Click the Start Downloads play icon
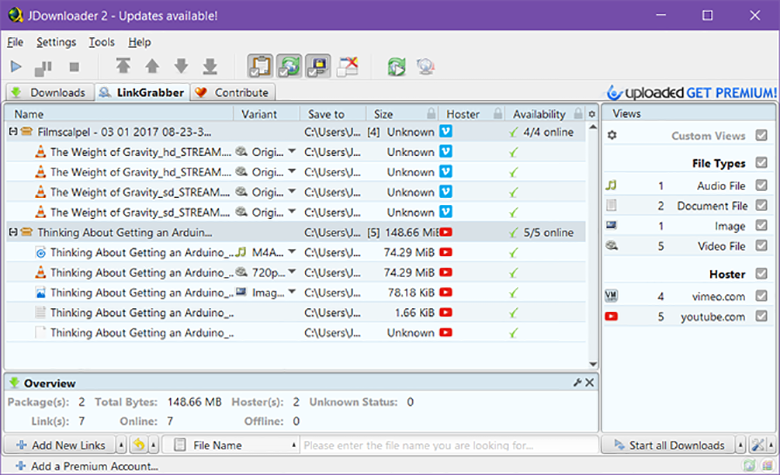780x475 pixels. (x=16, y=67)
